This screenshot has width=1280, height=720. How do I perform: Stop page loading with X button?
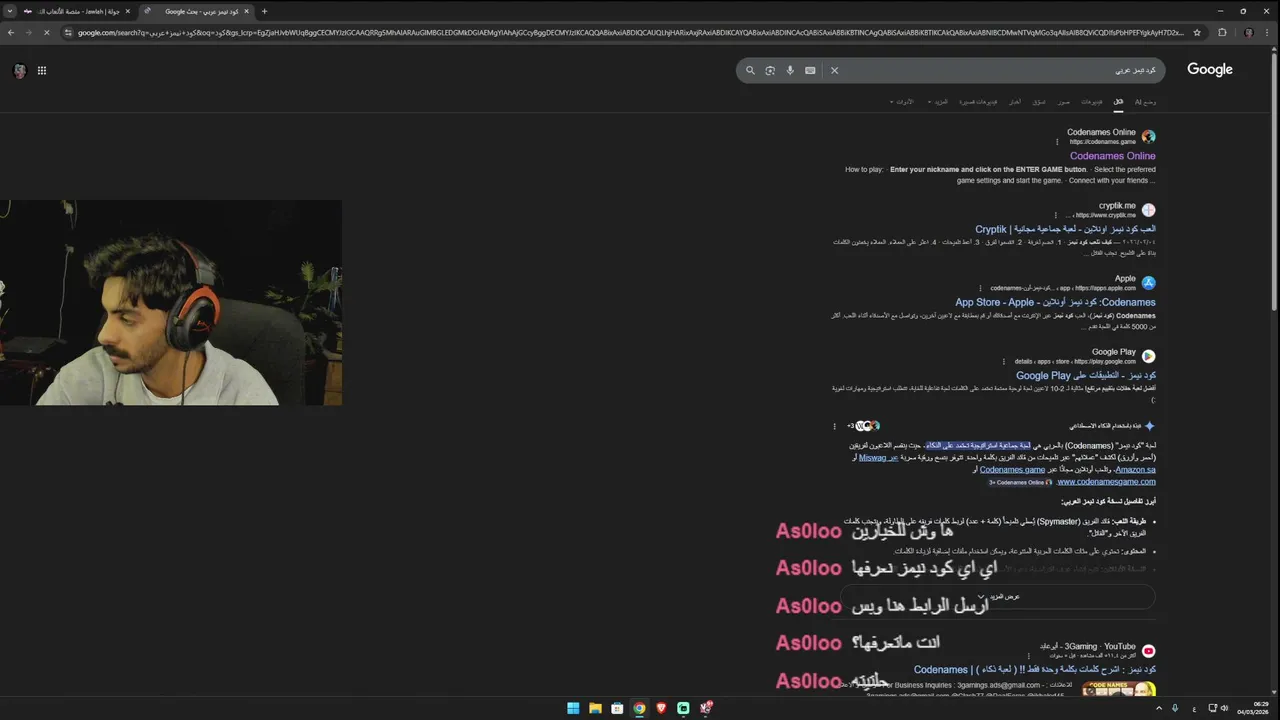coord(46,32)
